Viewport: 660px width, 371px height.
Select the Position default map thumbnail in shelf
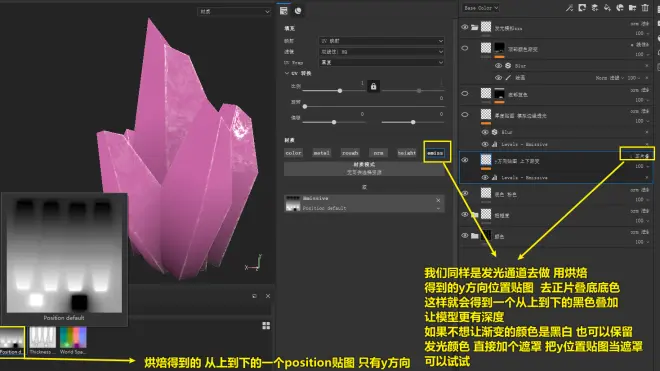[x=12, y=341]
